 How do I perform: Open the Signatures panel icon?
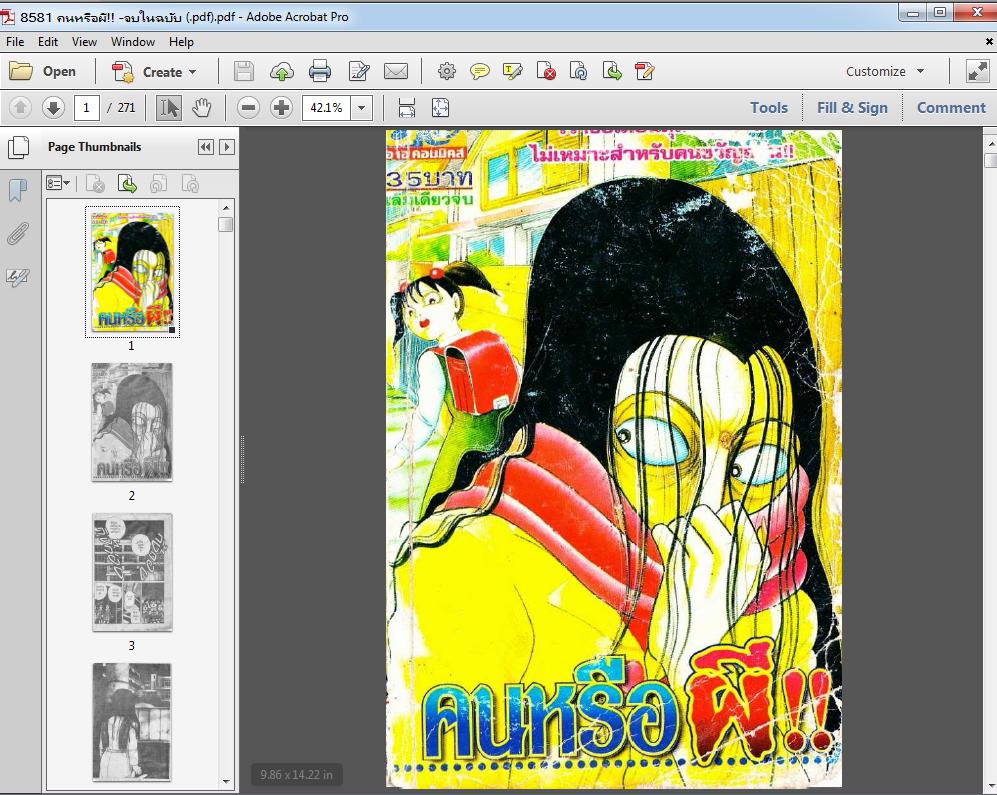(18, 277)
